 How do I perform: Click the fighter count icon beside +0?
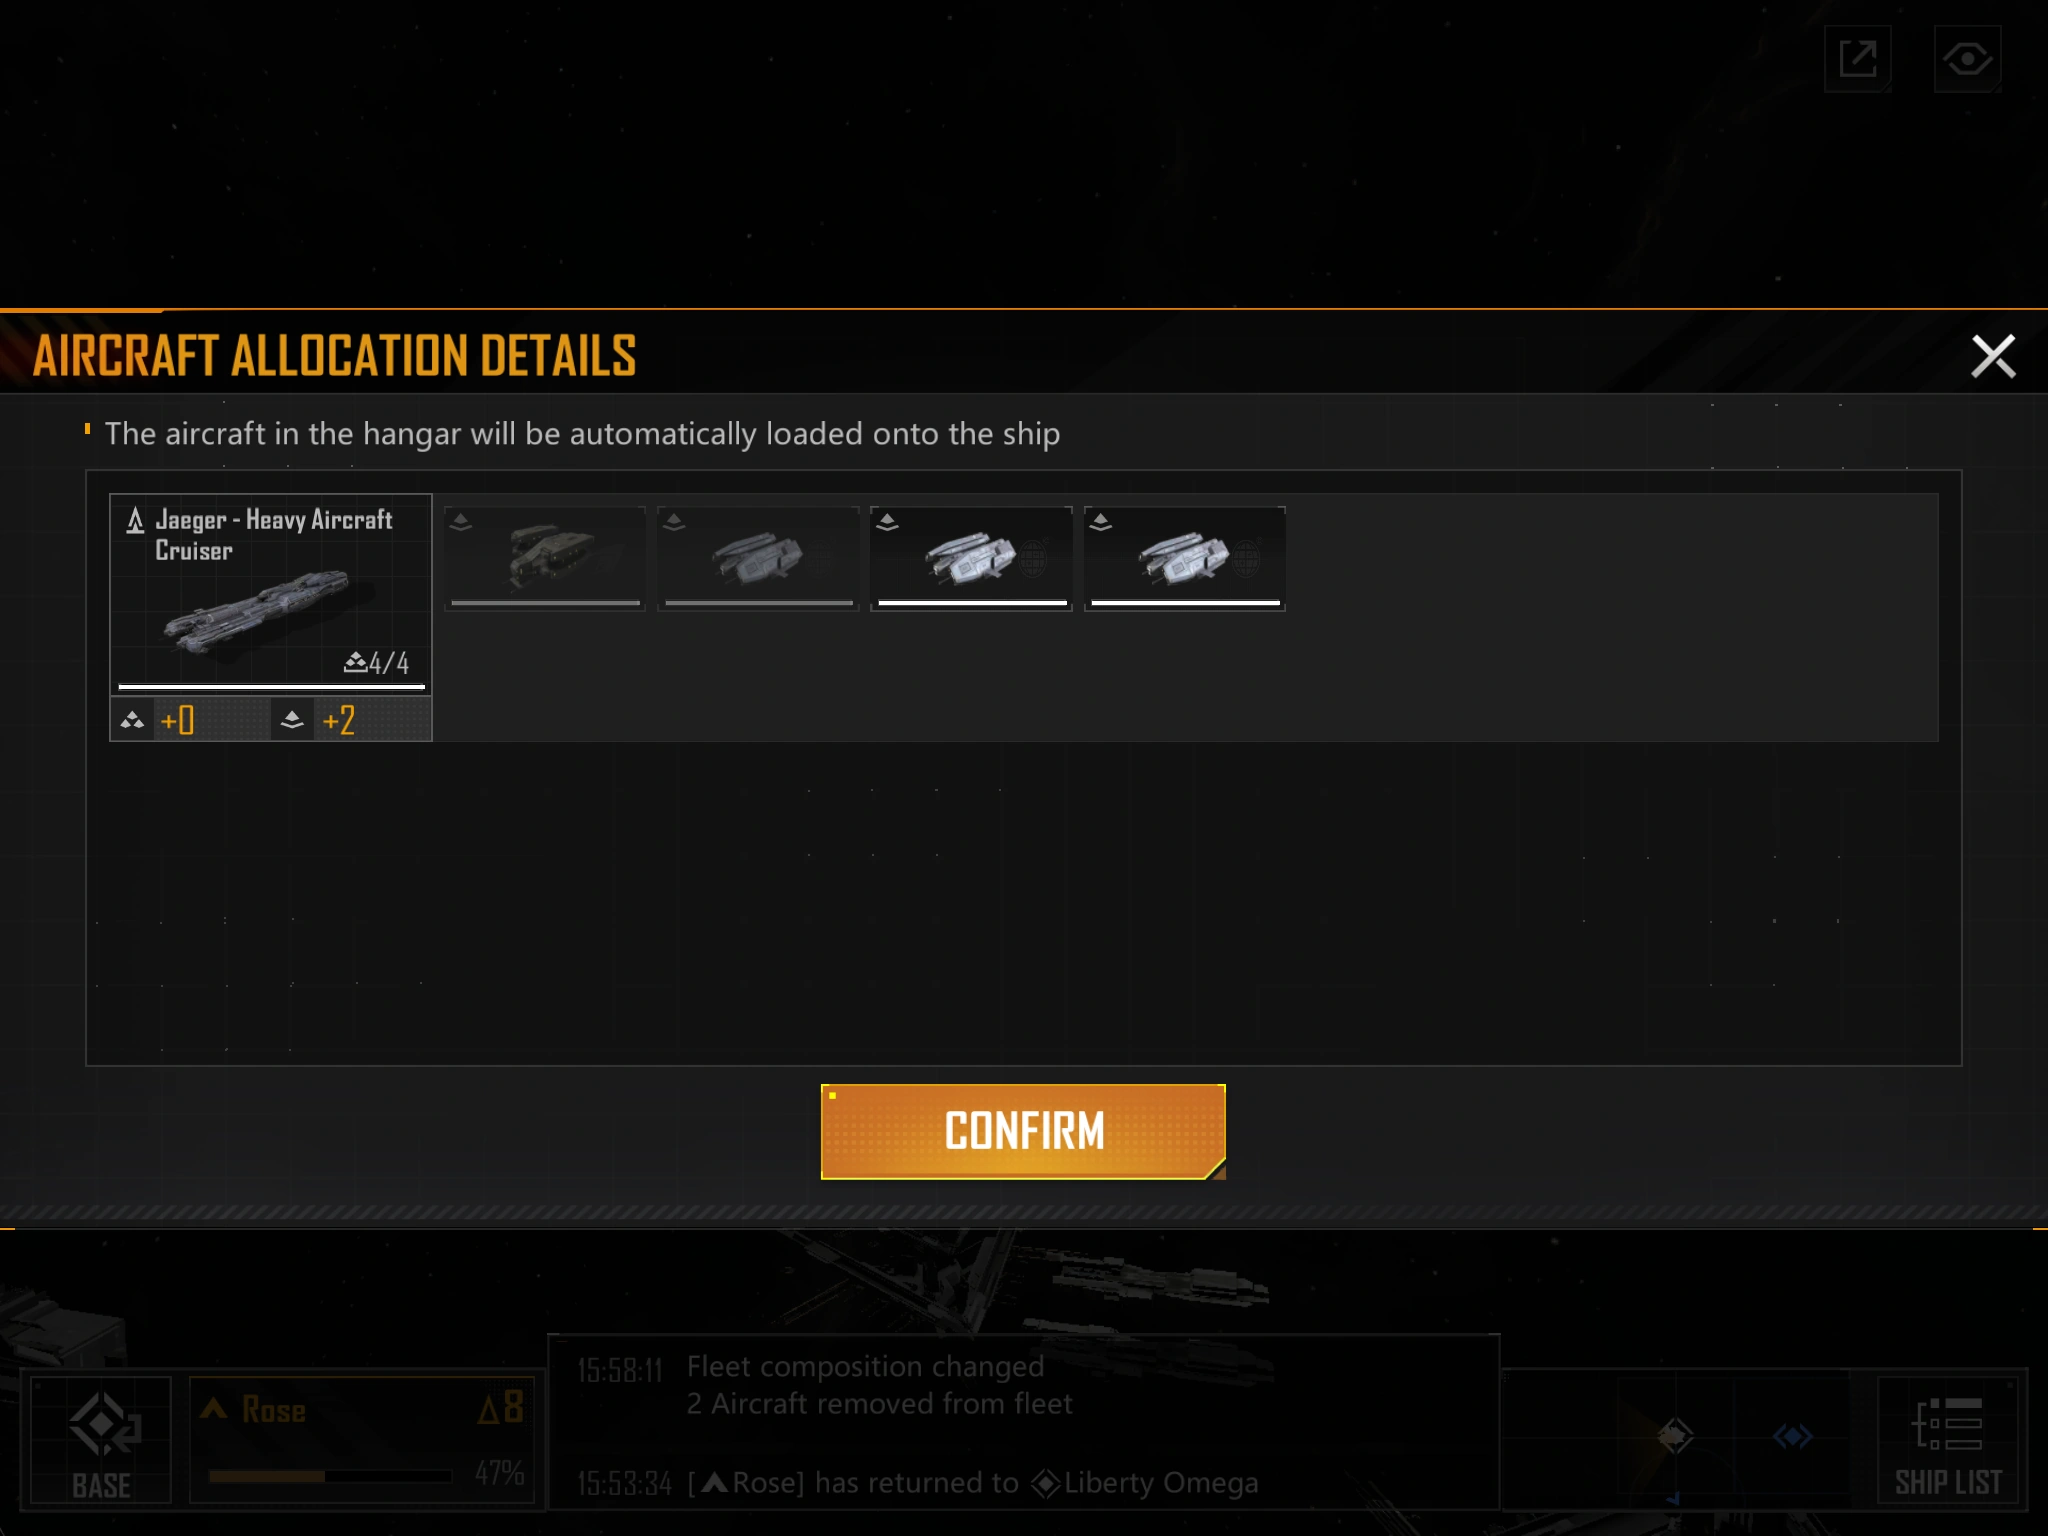pyautogui.click(x=132, y=720)
